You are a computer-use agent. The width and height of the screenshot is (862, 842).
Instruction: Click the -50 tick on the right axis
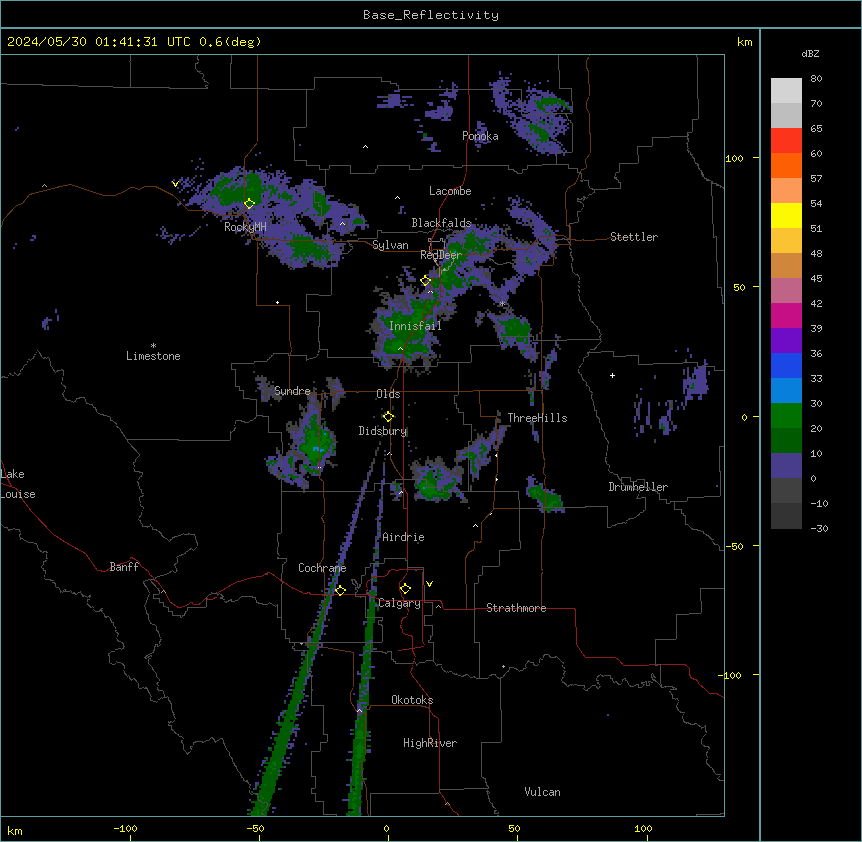734,546
